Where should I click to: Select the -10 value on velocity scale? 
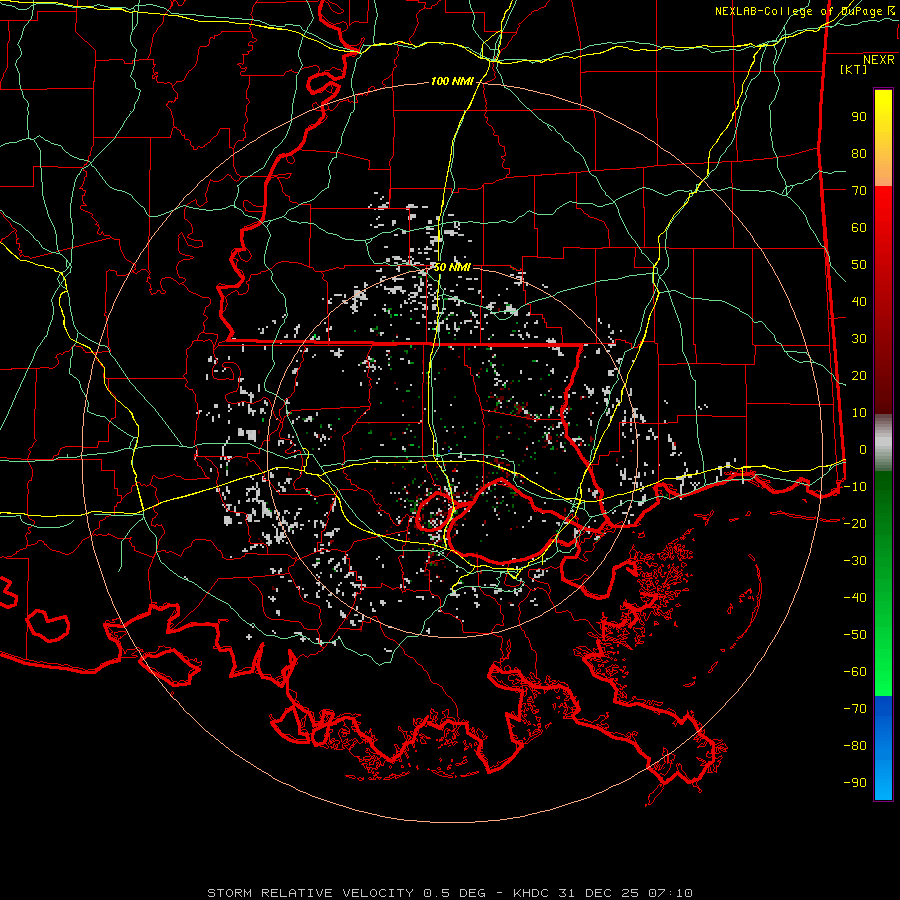(x=855, y=487)
